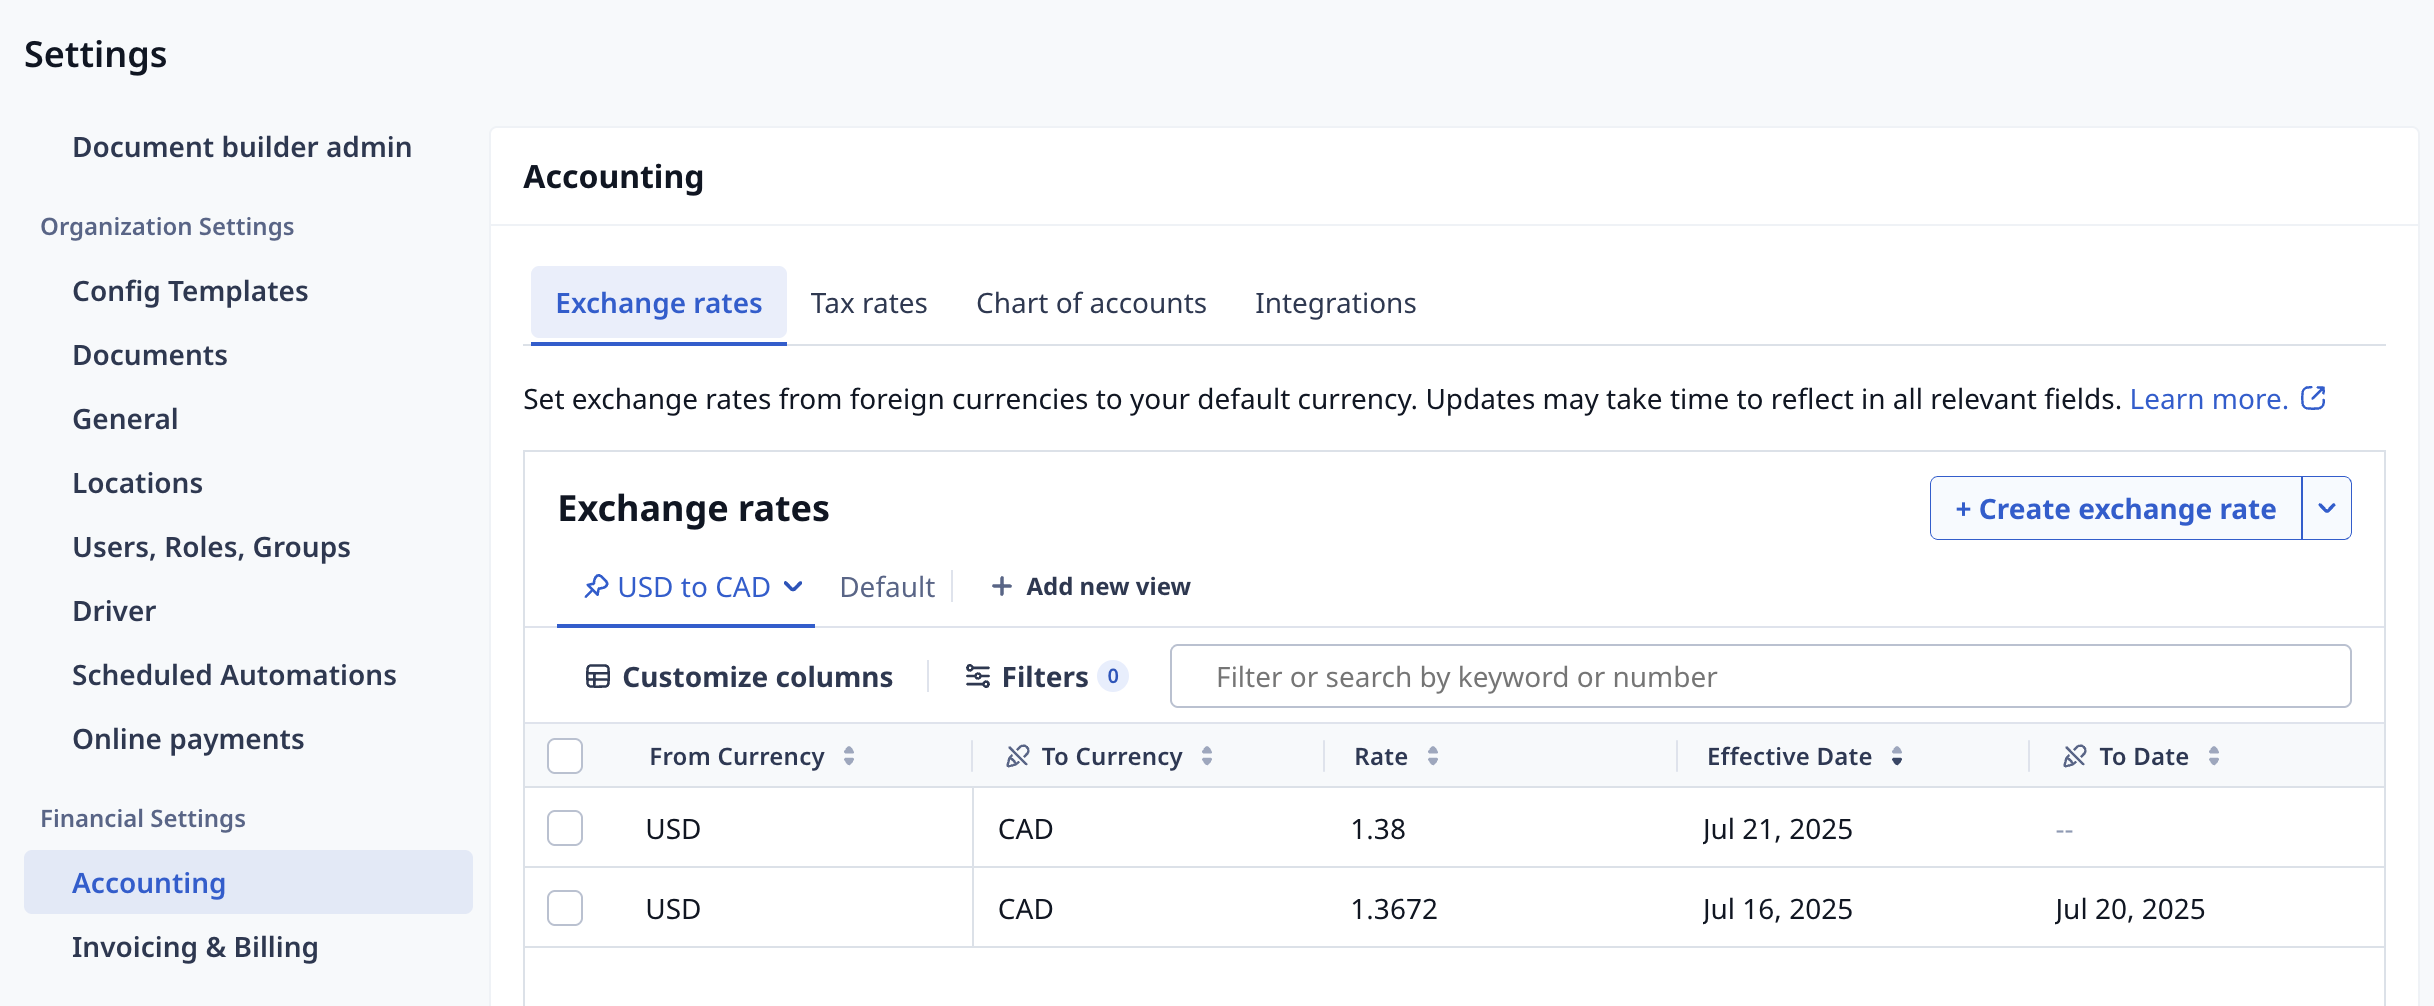Sort by Effective Date using sort arrows
This screenshot has height=1006, width=2434.
click(x=1897, y=756)
